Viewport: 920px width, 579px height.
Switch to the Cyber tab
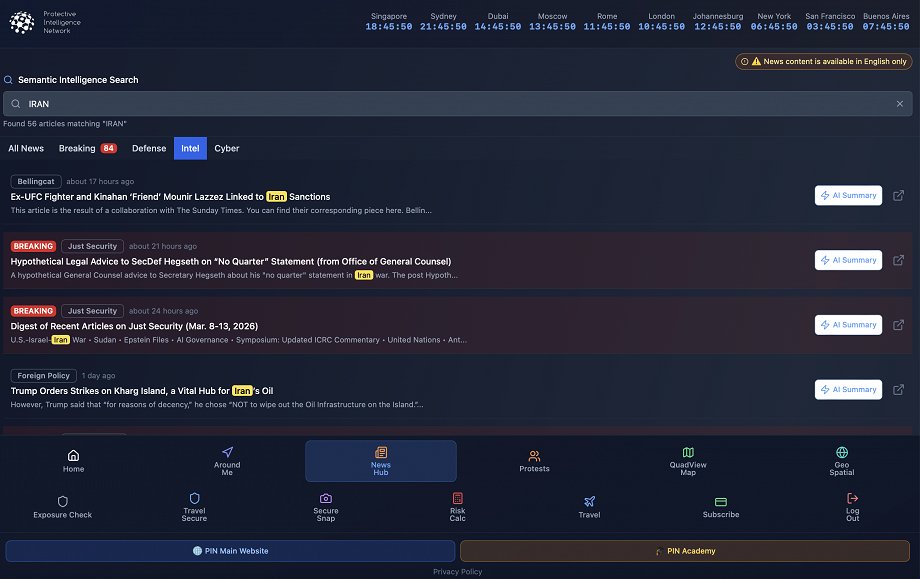click(x=227, y=148)
